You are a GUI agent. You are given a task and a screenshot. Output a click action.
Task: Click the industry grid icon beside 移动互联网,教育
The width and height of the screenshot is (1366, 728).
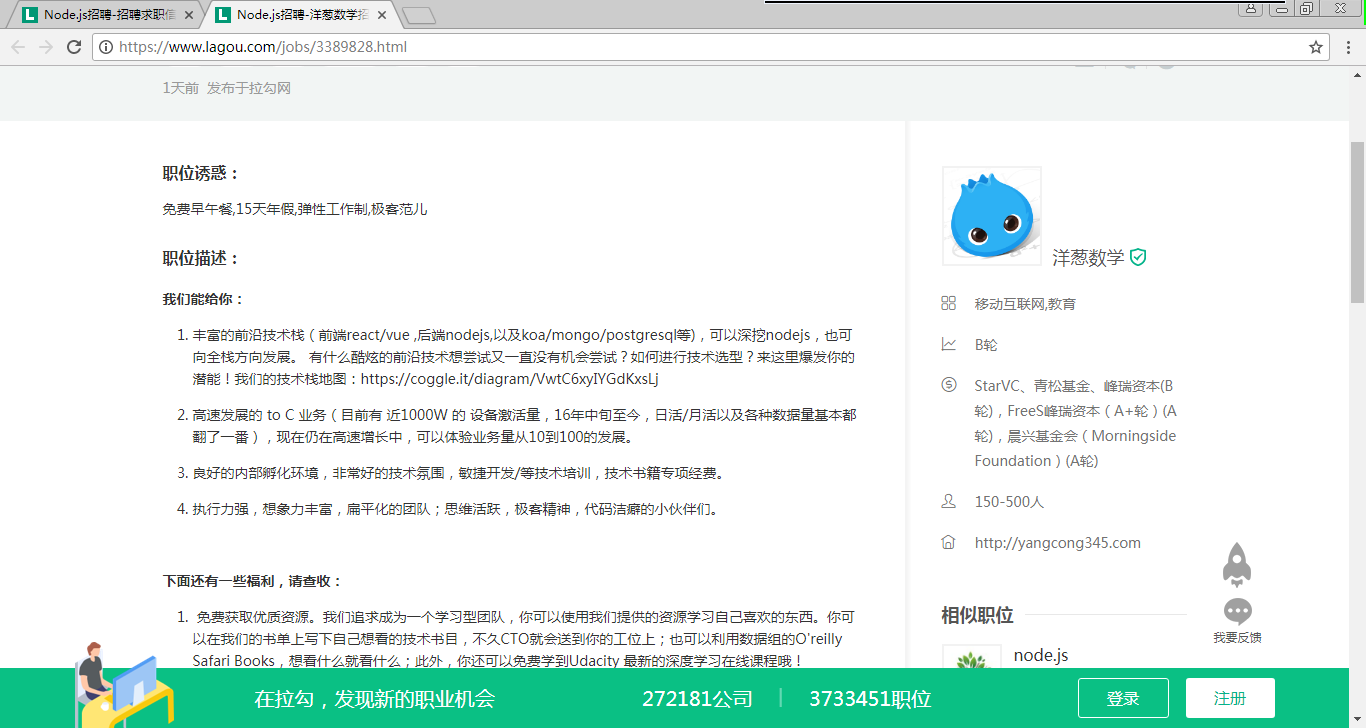coord(949,303)
